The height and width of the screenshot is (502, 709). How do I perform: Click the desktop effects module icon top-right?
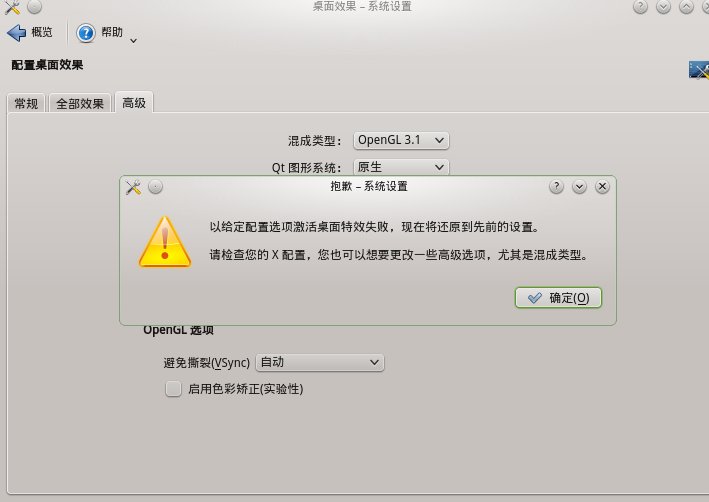[x=699, y=70]
